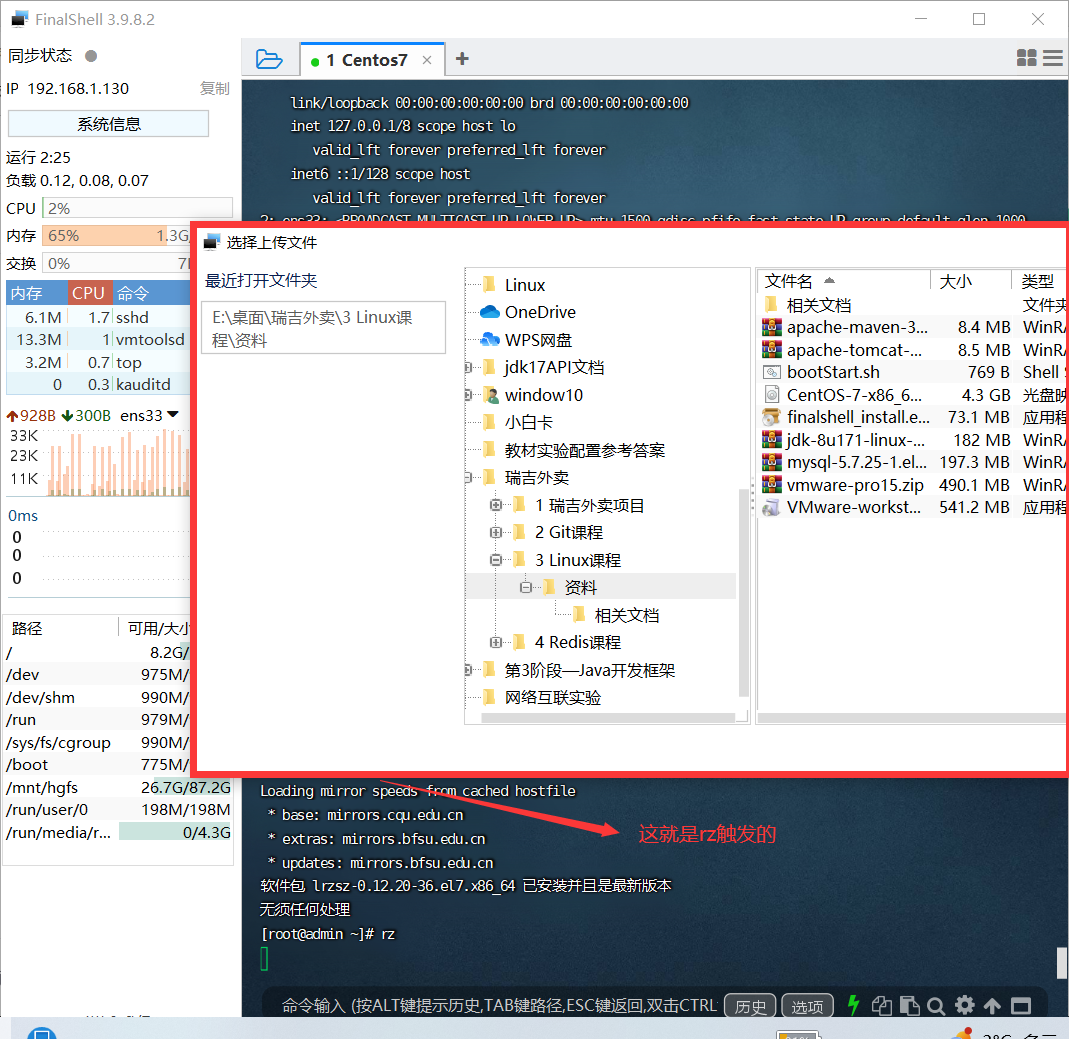The width and height of the screenshot is (1069, 1039).
Task: Click the command input field at the bottom
Action: [499, 1006]
